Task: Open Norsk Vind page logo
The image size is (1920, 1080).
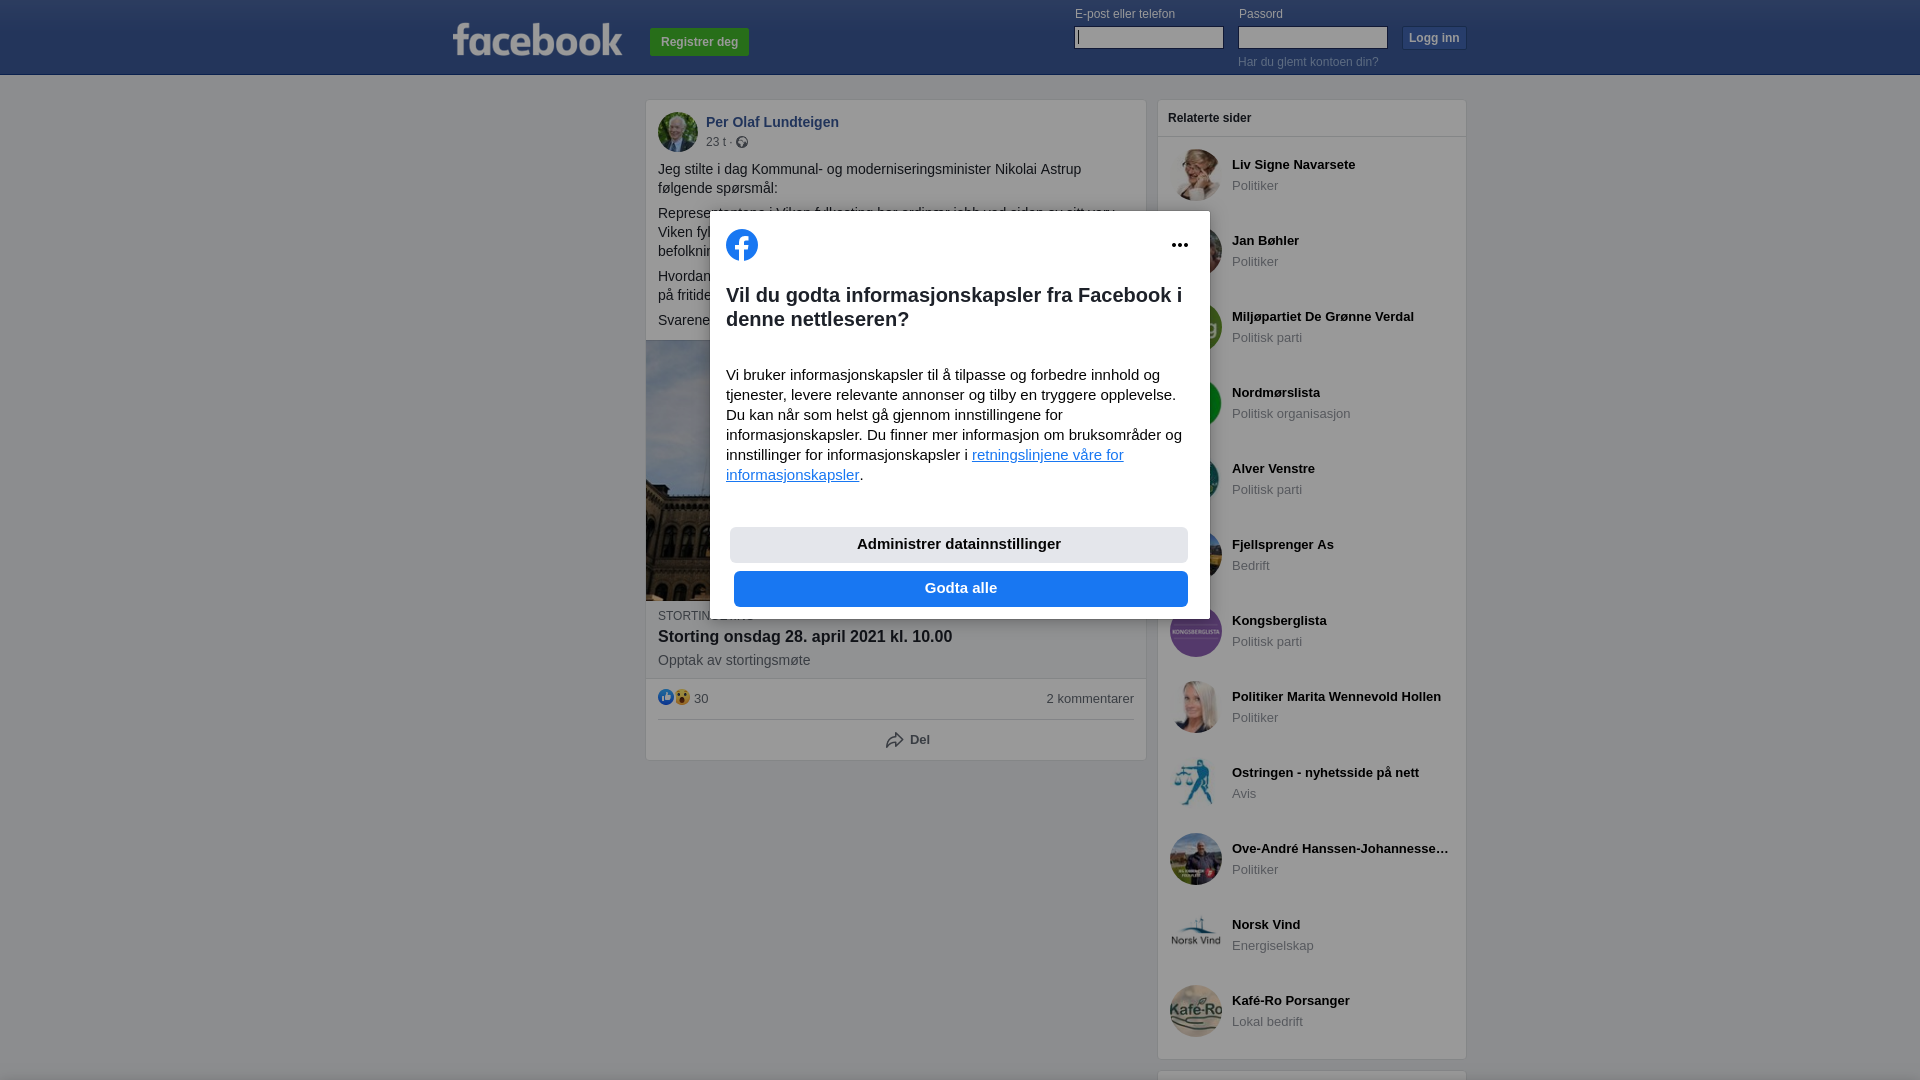Action: (1196, 935)
